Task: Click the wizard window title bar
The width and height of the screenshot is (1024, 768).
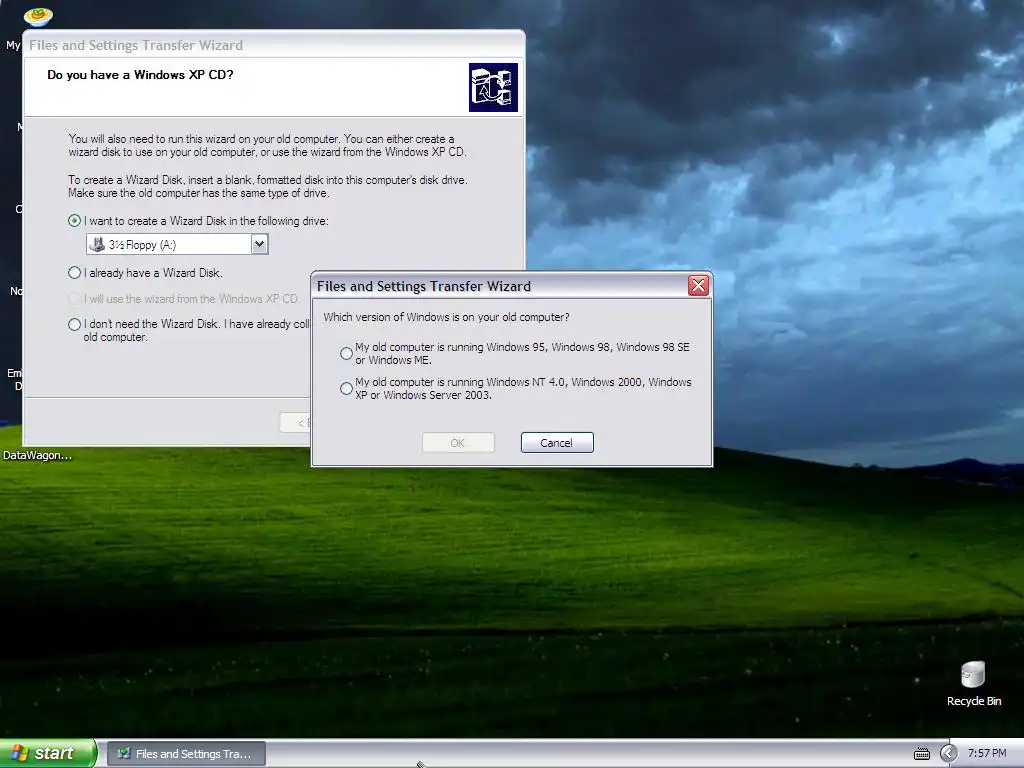Action: 274,44
